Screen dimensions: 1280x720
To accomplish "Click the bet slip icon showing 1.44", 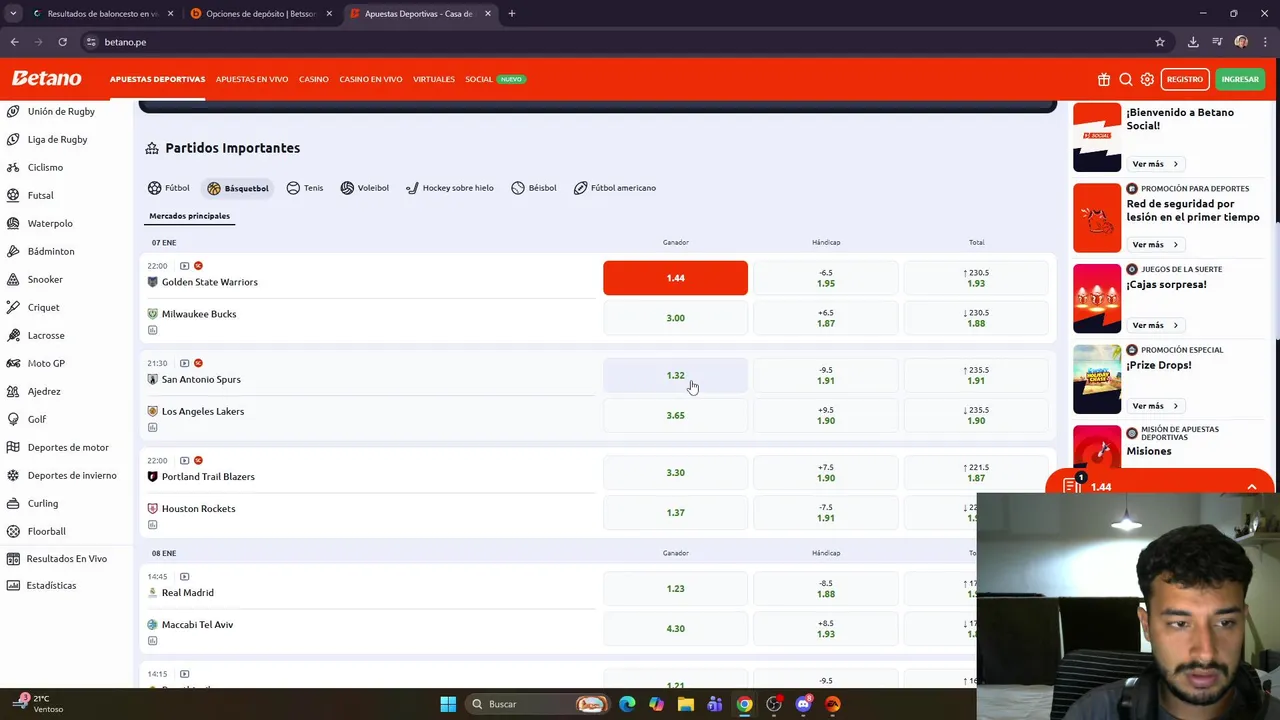I will (x=1073, y=486).
